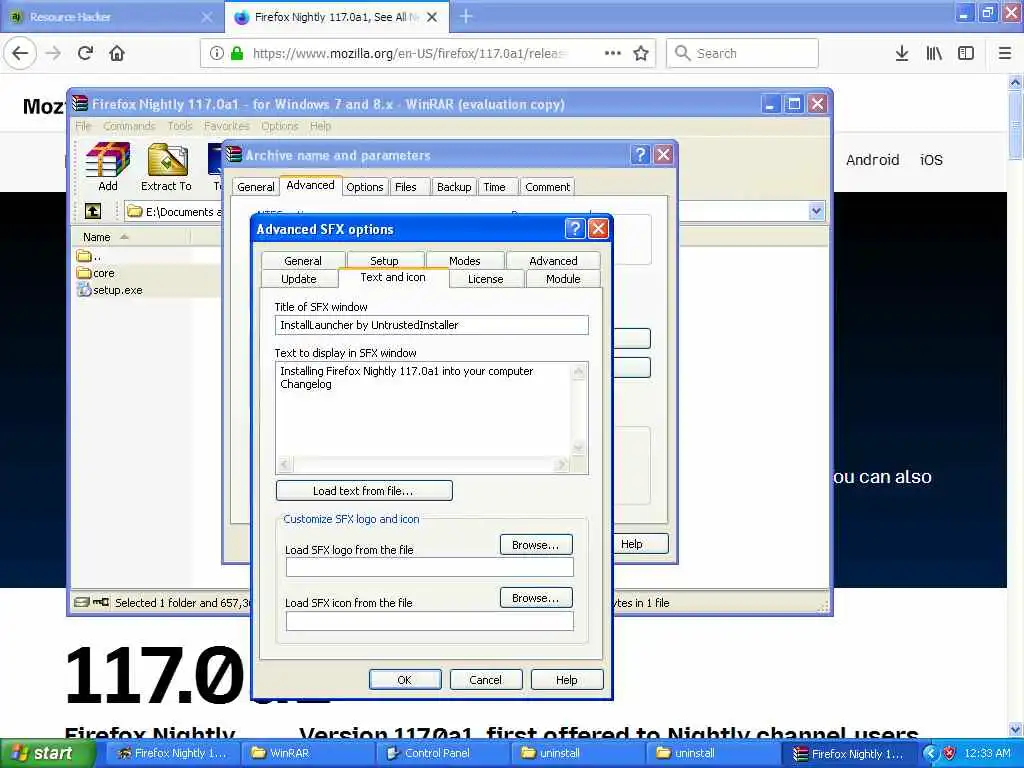Open the page actions three-dot menu
This screenshot has width=1024, height=768.
pyautogui.click(x=613, y=53)
